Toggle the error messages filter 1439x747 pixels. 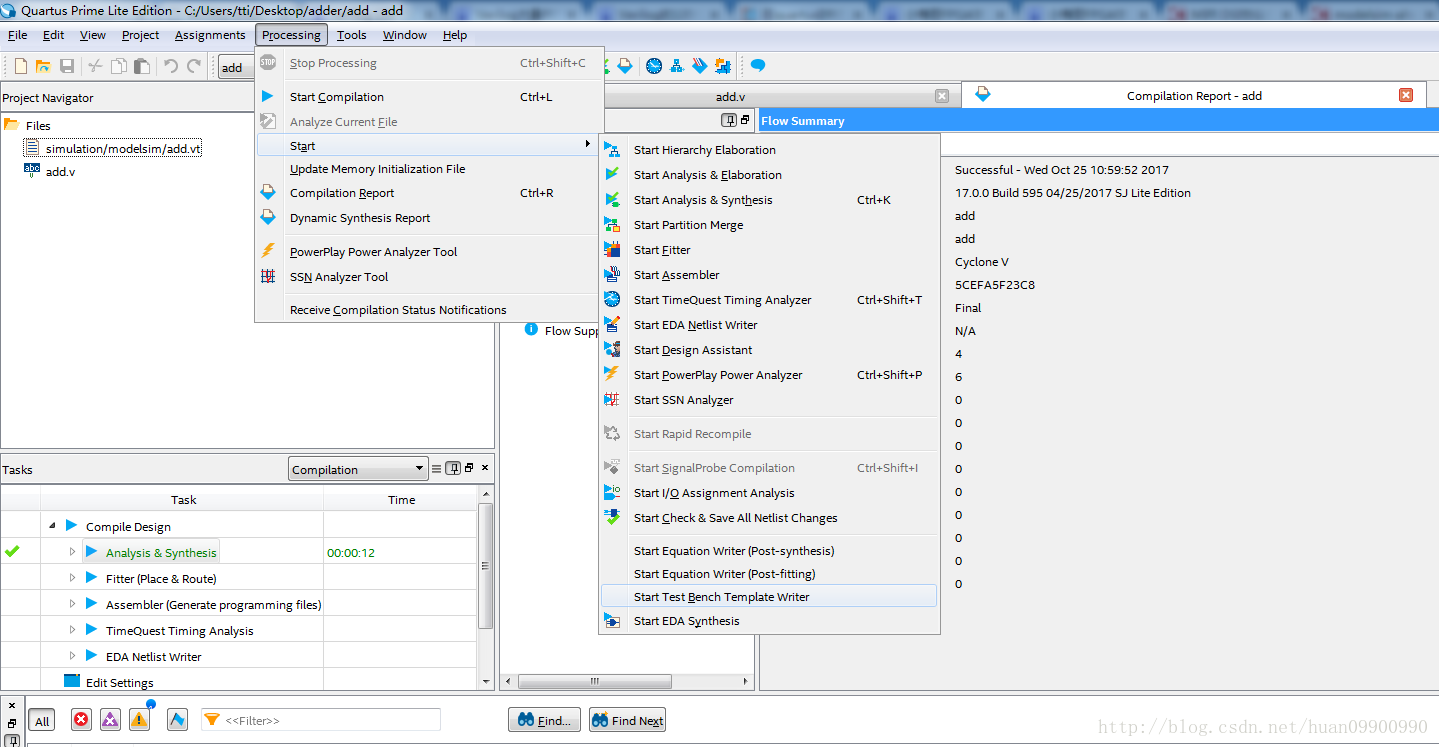(81, 720)
